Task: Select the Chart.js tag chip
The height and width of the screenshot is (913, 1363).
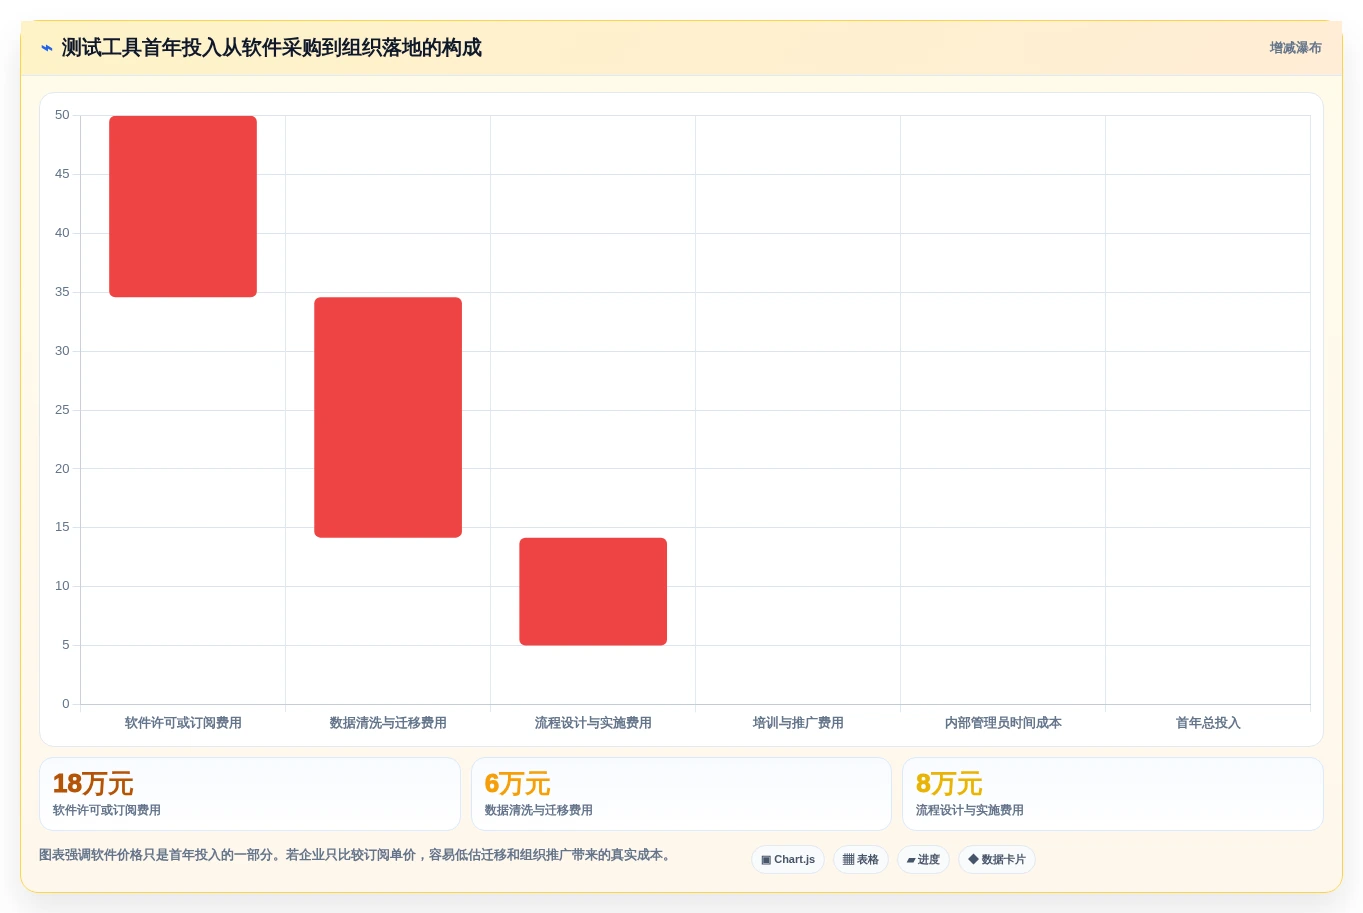Action: 788,860
